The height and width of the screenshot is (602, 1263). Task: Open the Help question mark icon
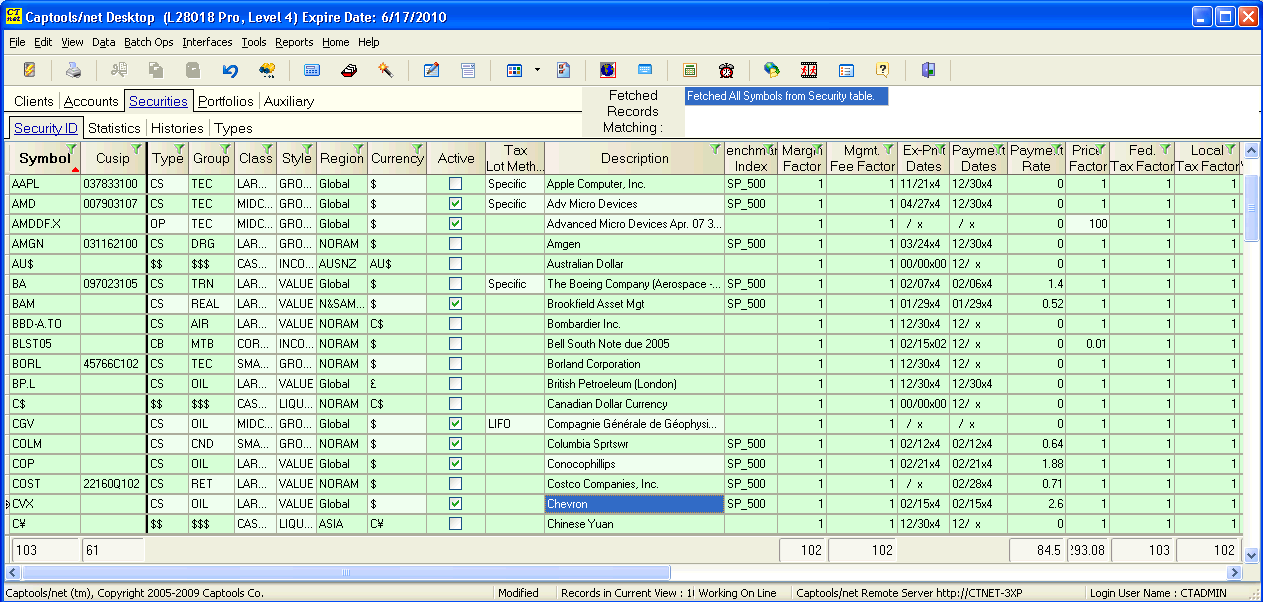882,70
